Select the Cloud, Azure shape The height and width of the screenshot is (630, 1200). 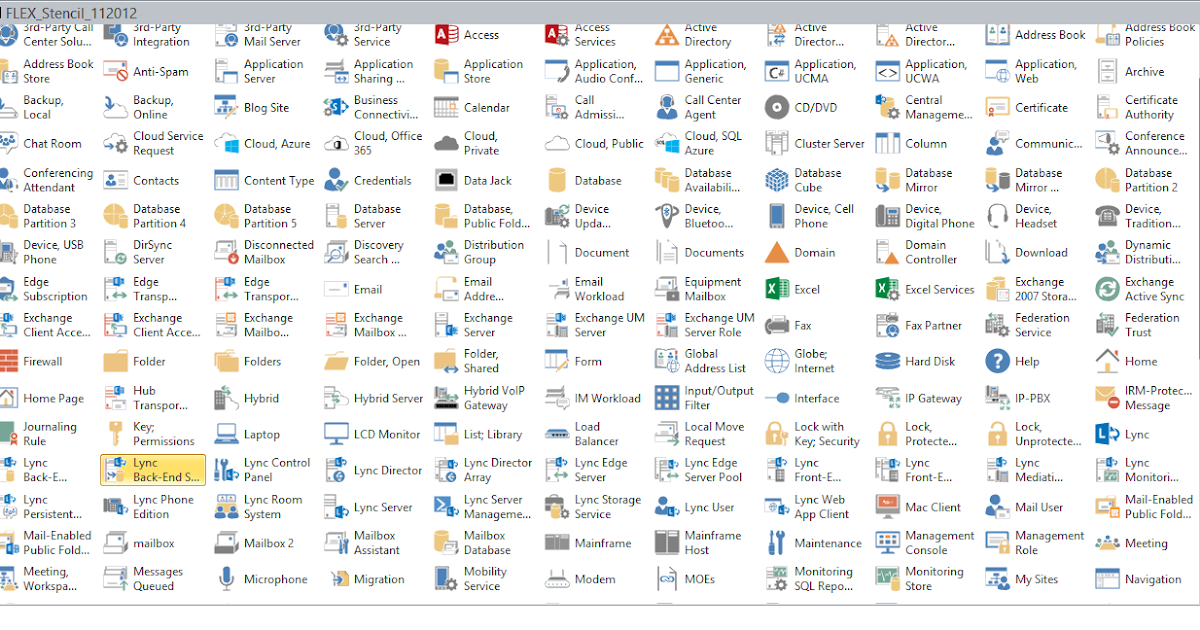(263, 143)
